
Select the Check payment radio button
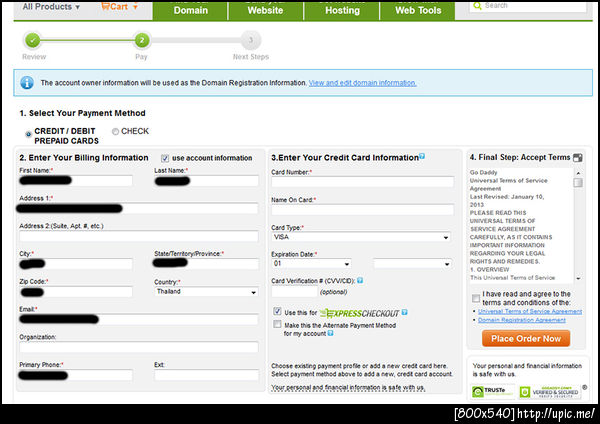115,132
